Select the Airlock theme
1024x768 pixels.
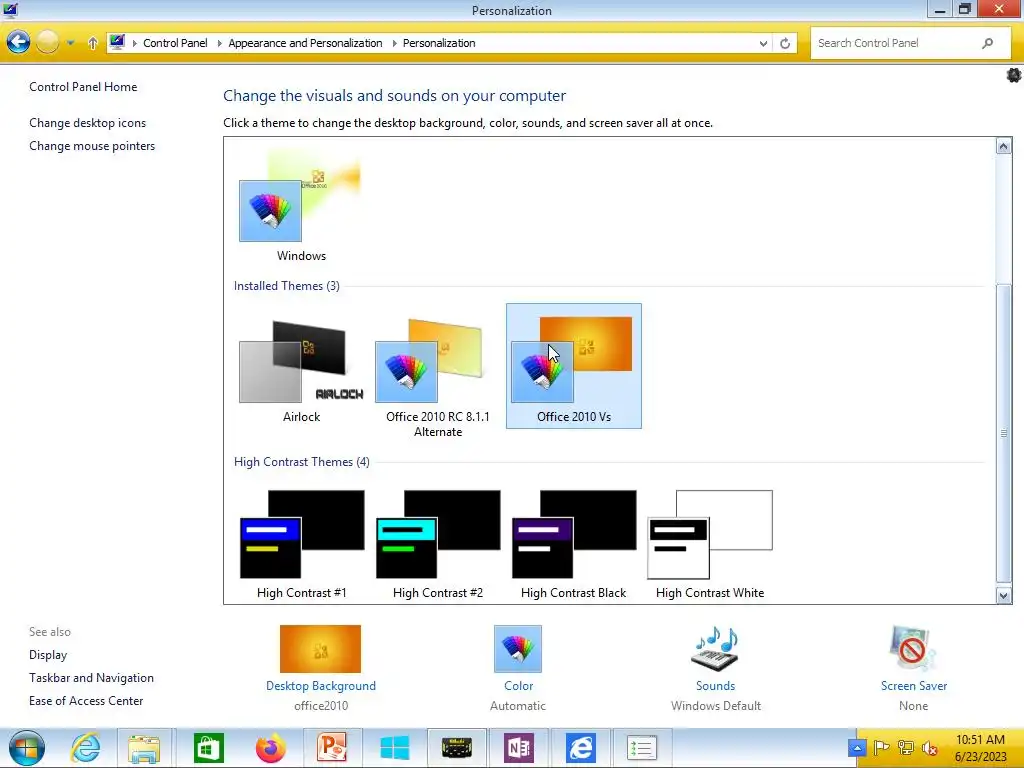(x=301, y=368)
